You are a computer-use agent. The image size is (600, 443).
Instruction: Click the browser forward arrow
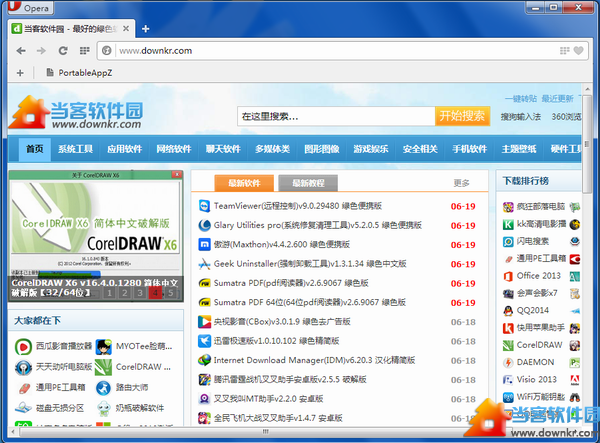[x=41, y=50]
